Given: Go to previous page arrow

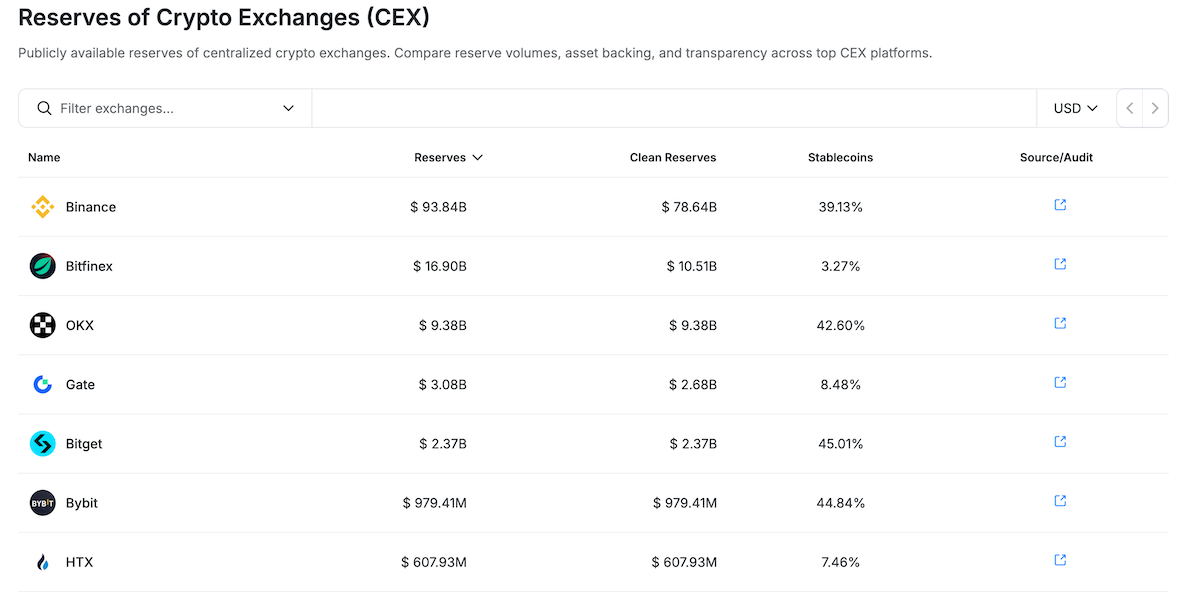Looking at the screenshot, I should (x=1129, y=108).
